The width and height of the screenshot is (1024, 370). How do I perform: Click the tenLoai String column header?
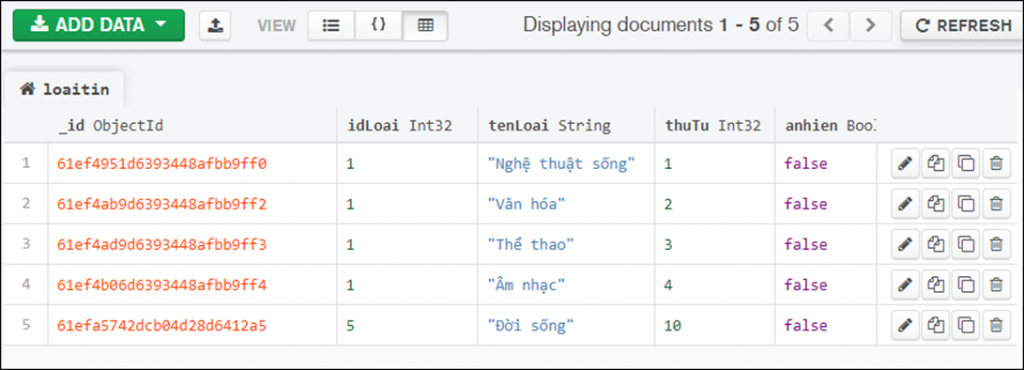549,126
